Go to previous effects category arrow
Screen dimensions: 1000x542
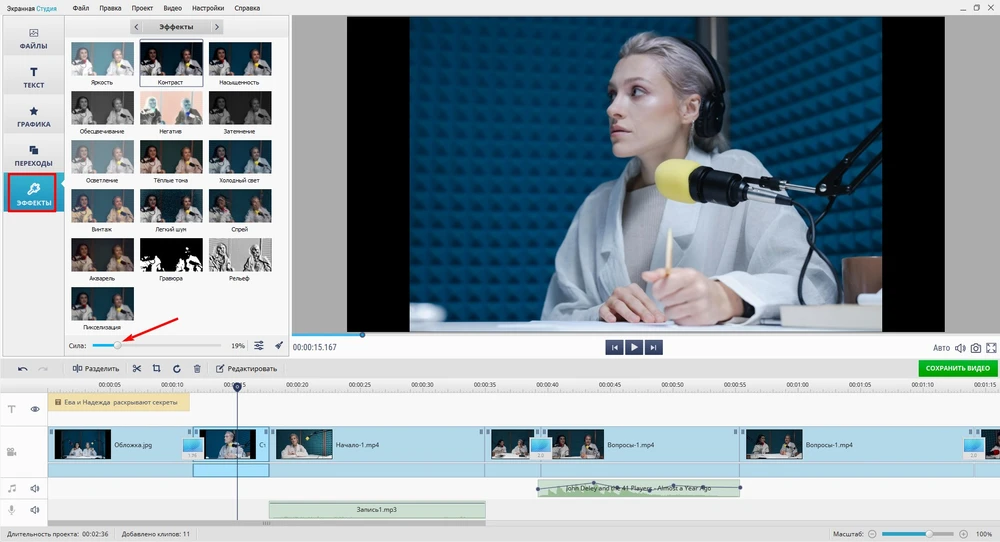137,27
